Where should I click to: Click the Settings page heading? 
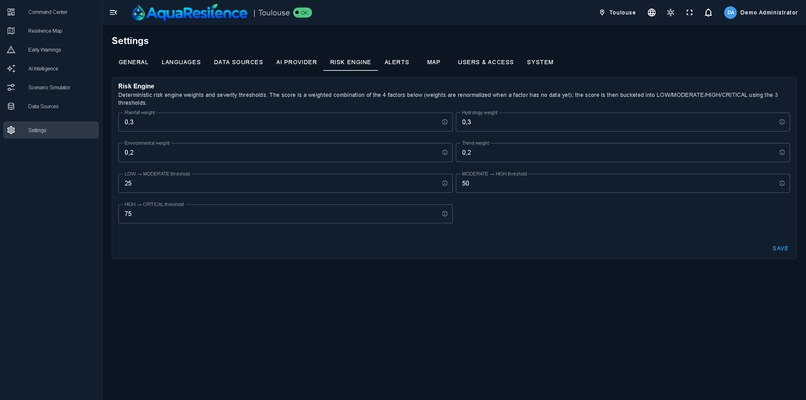pos(130,41)
